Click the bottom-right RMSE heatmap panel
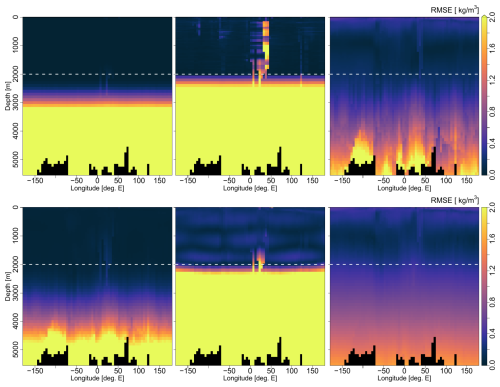The height and width of the screenshot is (387, 500). (x=404, y=286)
